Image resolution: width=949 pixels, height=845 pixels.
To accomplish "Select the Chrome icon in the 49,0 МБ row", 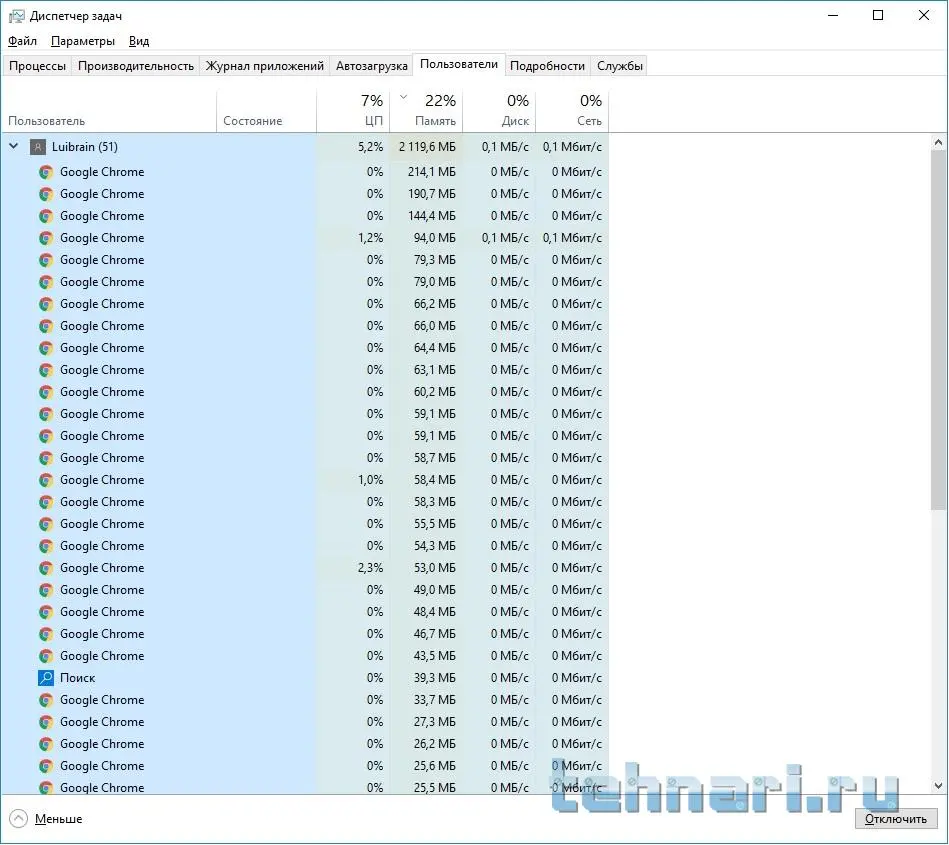I will pyautogui.click(x=46, y=590).
